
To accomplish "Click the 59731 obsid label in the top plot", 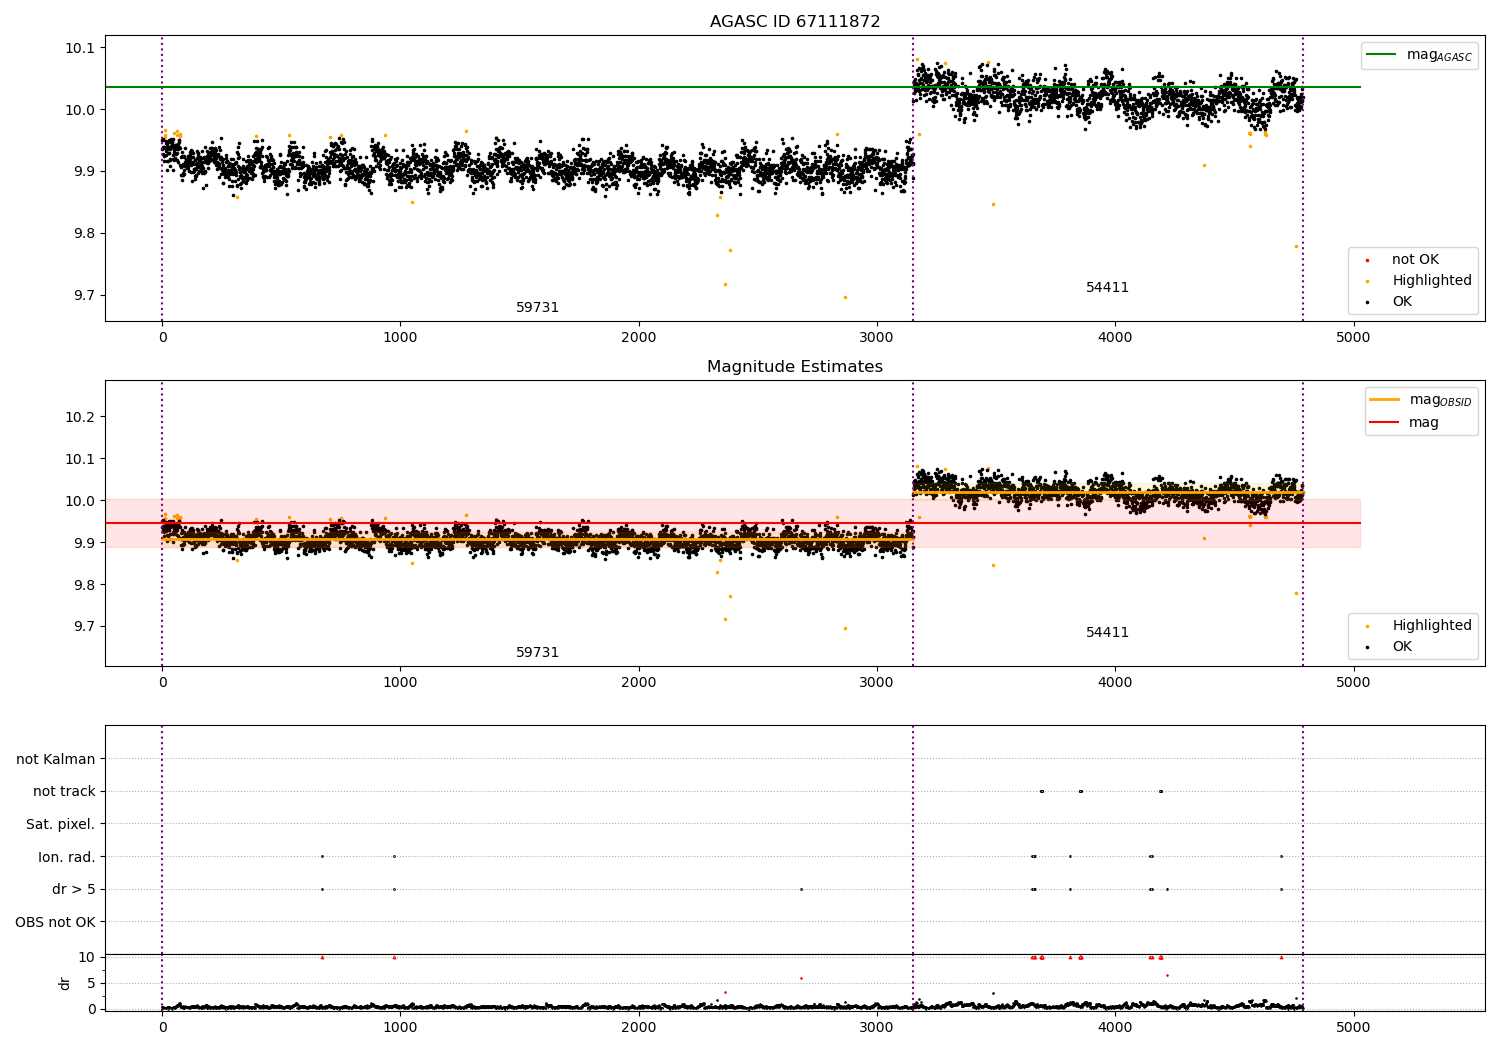I will [x=537, y=308].
